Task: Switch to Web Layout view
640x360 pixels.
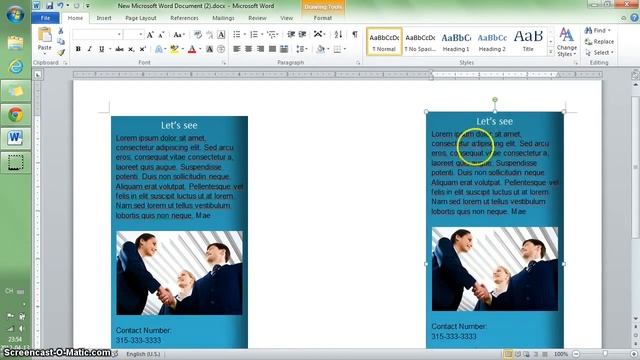Action: (527, 354)
